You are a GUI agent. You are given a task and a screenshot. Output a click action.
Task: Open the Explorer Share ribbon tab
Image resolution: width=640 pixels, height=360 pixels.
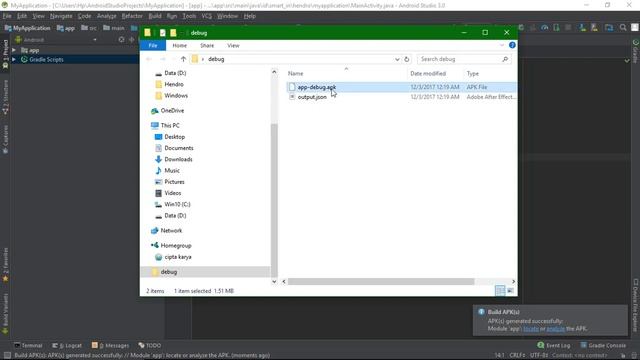[x=207, y=45]
